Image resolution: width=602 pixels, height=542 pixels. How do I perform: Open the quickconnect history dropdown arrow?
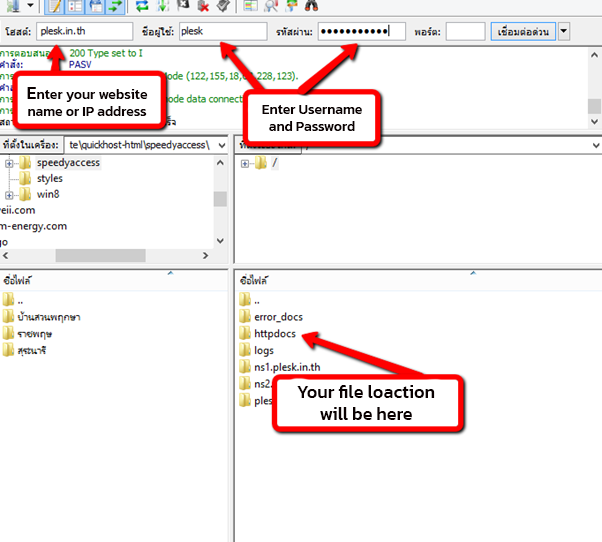564,32
